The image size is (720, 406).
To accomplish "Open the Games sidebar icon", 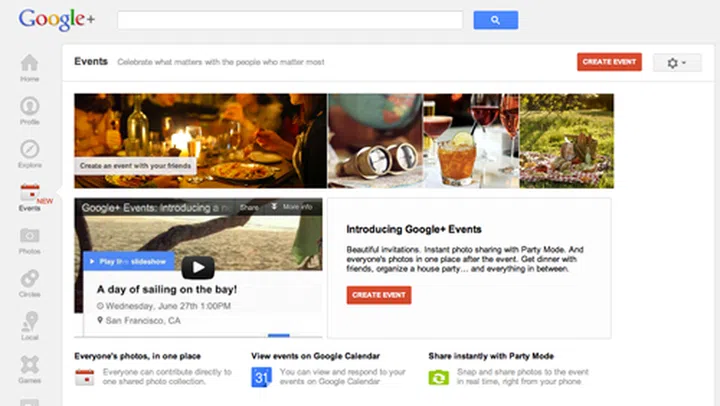I will 30,367.
